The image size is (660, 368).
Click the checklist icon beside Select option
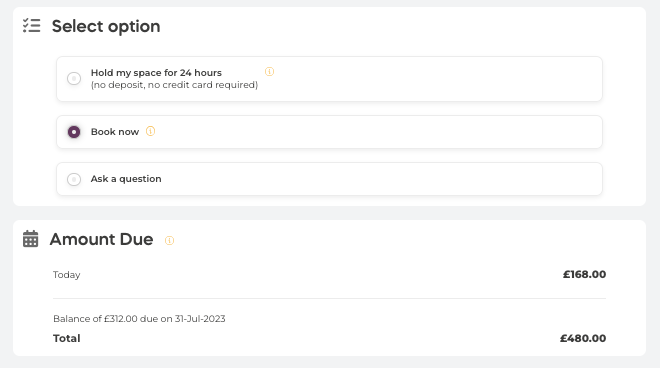click(32, 26)
